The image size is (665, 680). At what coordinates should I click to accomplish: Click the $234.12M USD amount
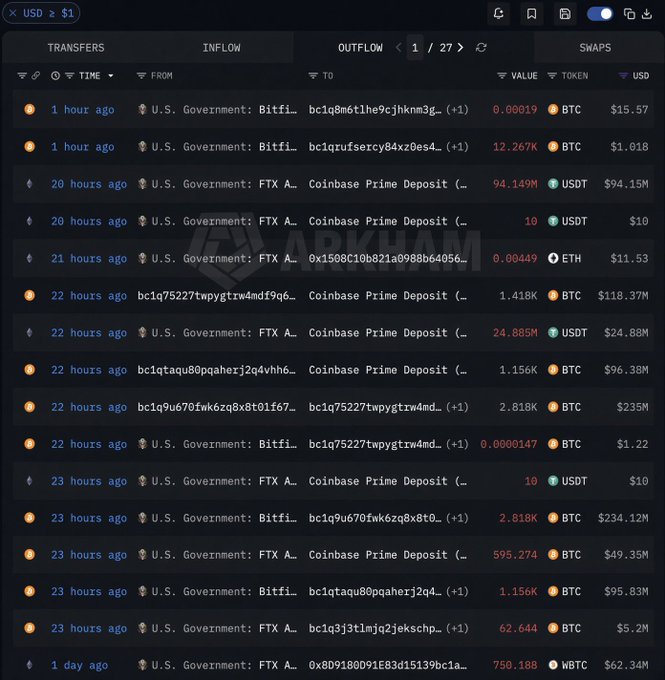(x=623, y=518)
